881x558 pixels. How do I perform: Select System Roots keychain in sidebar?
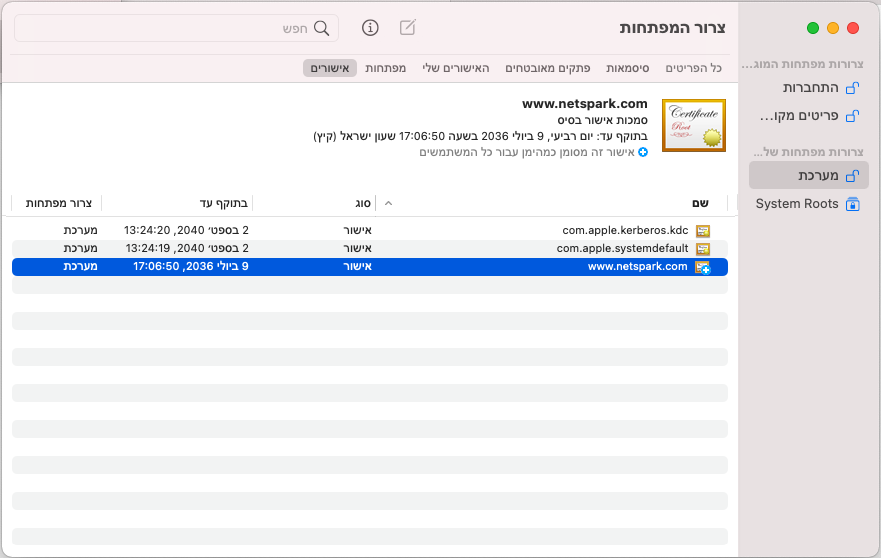tap(809, 204)
